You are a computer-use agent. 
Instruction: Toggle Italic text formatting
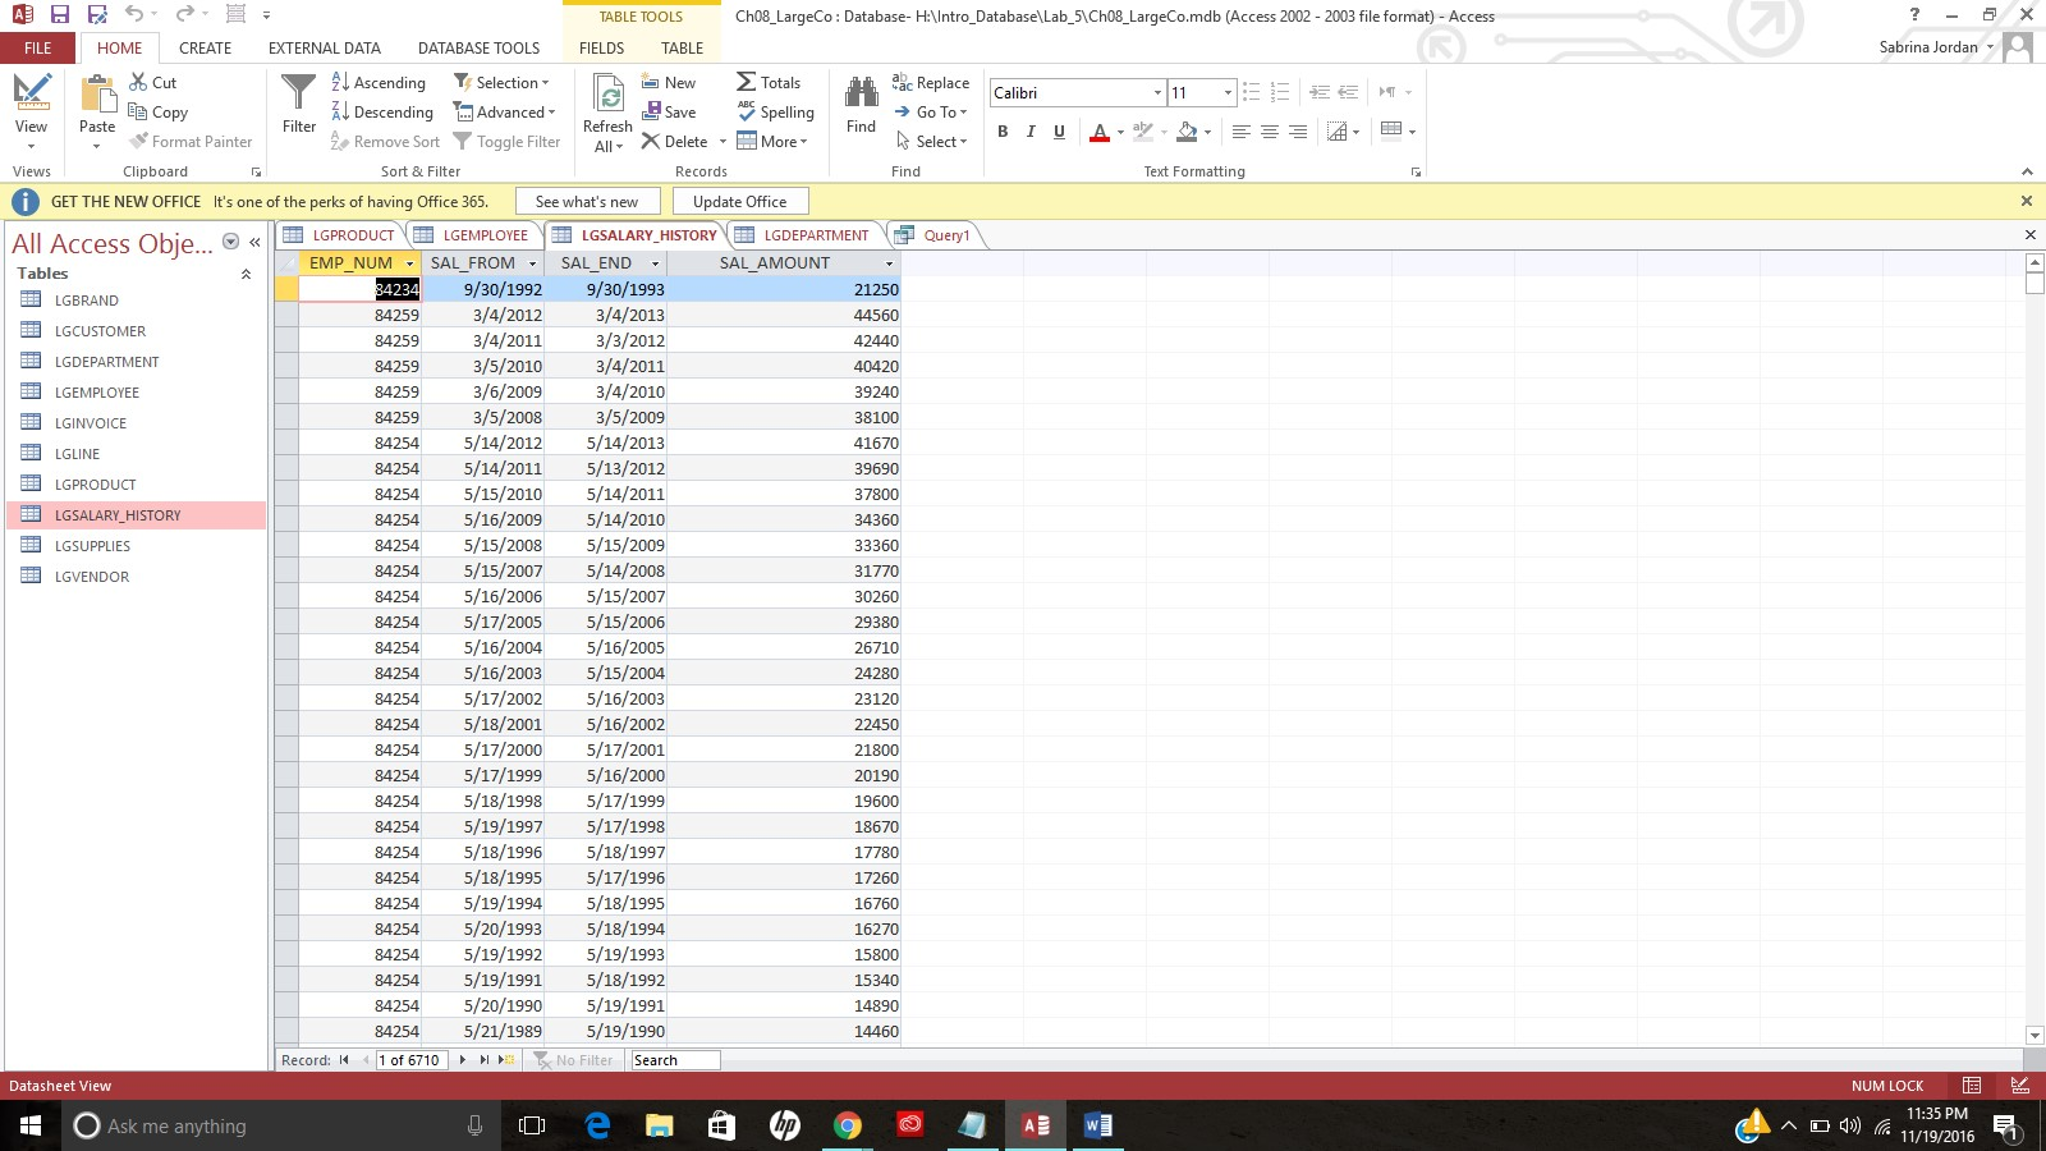[1030, 131]
